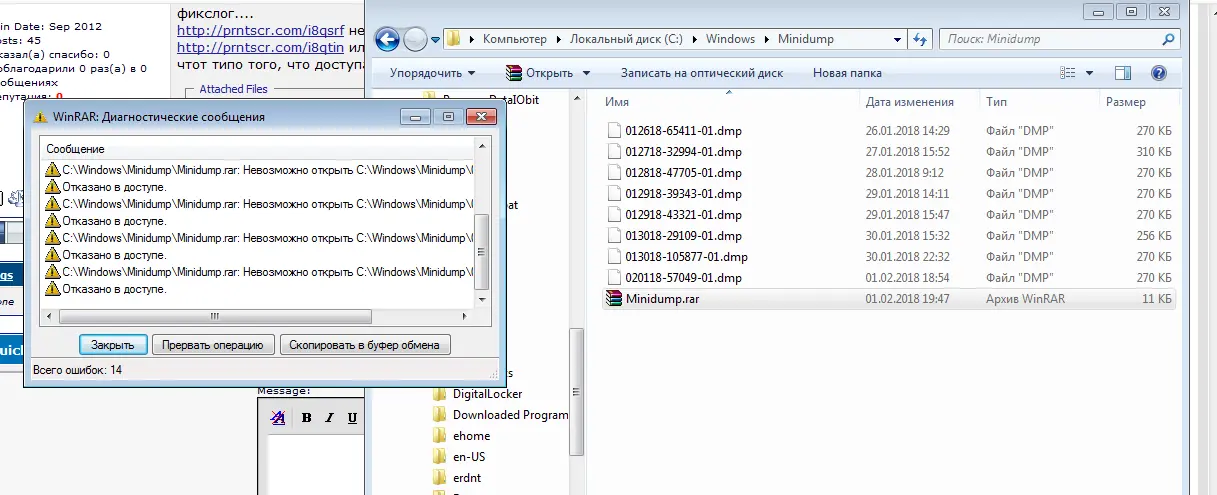The height and width of the screenshot is (495, 1217).
Task: Click Закрыть in WinRAR dialog
Action: (113, 344)
